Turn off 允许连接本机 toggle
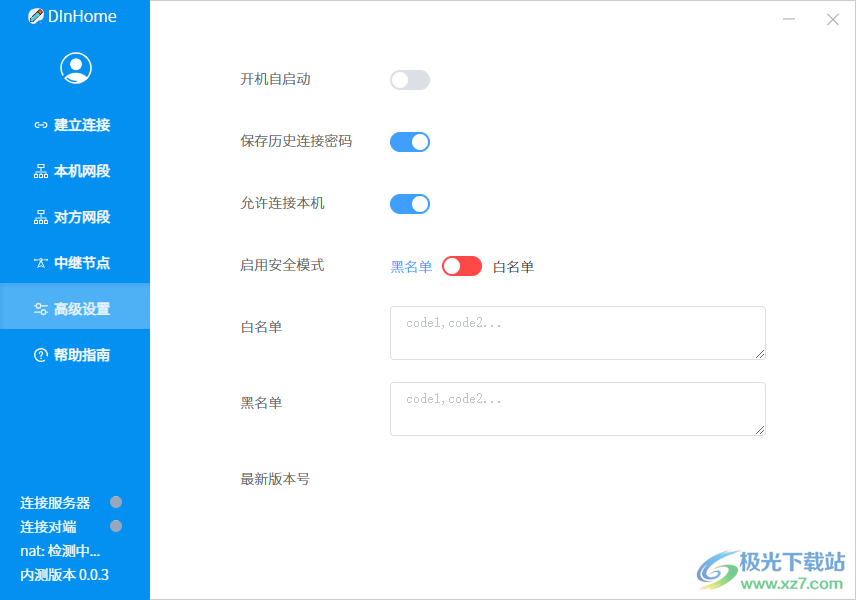Screen dimensions: 856x600 pos(409,203)
